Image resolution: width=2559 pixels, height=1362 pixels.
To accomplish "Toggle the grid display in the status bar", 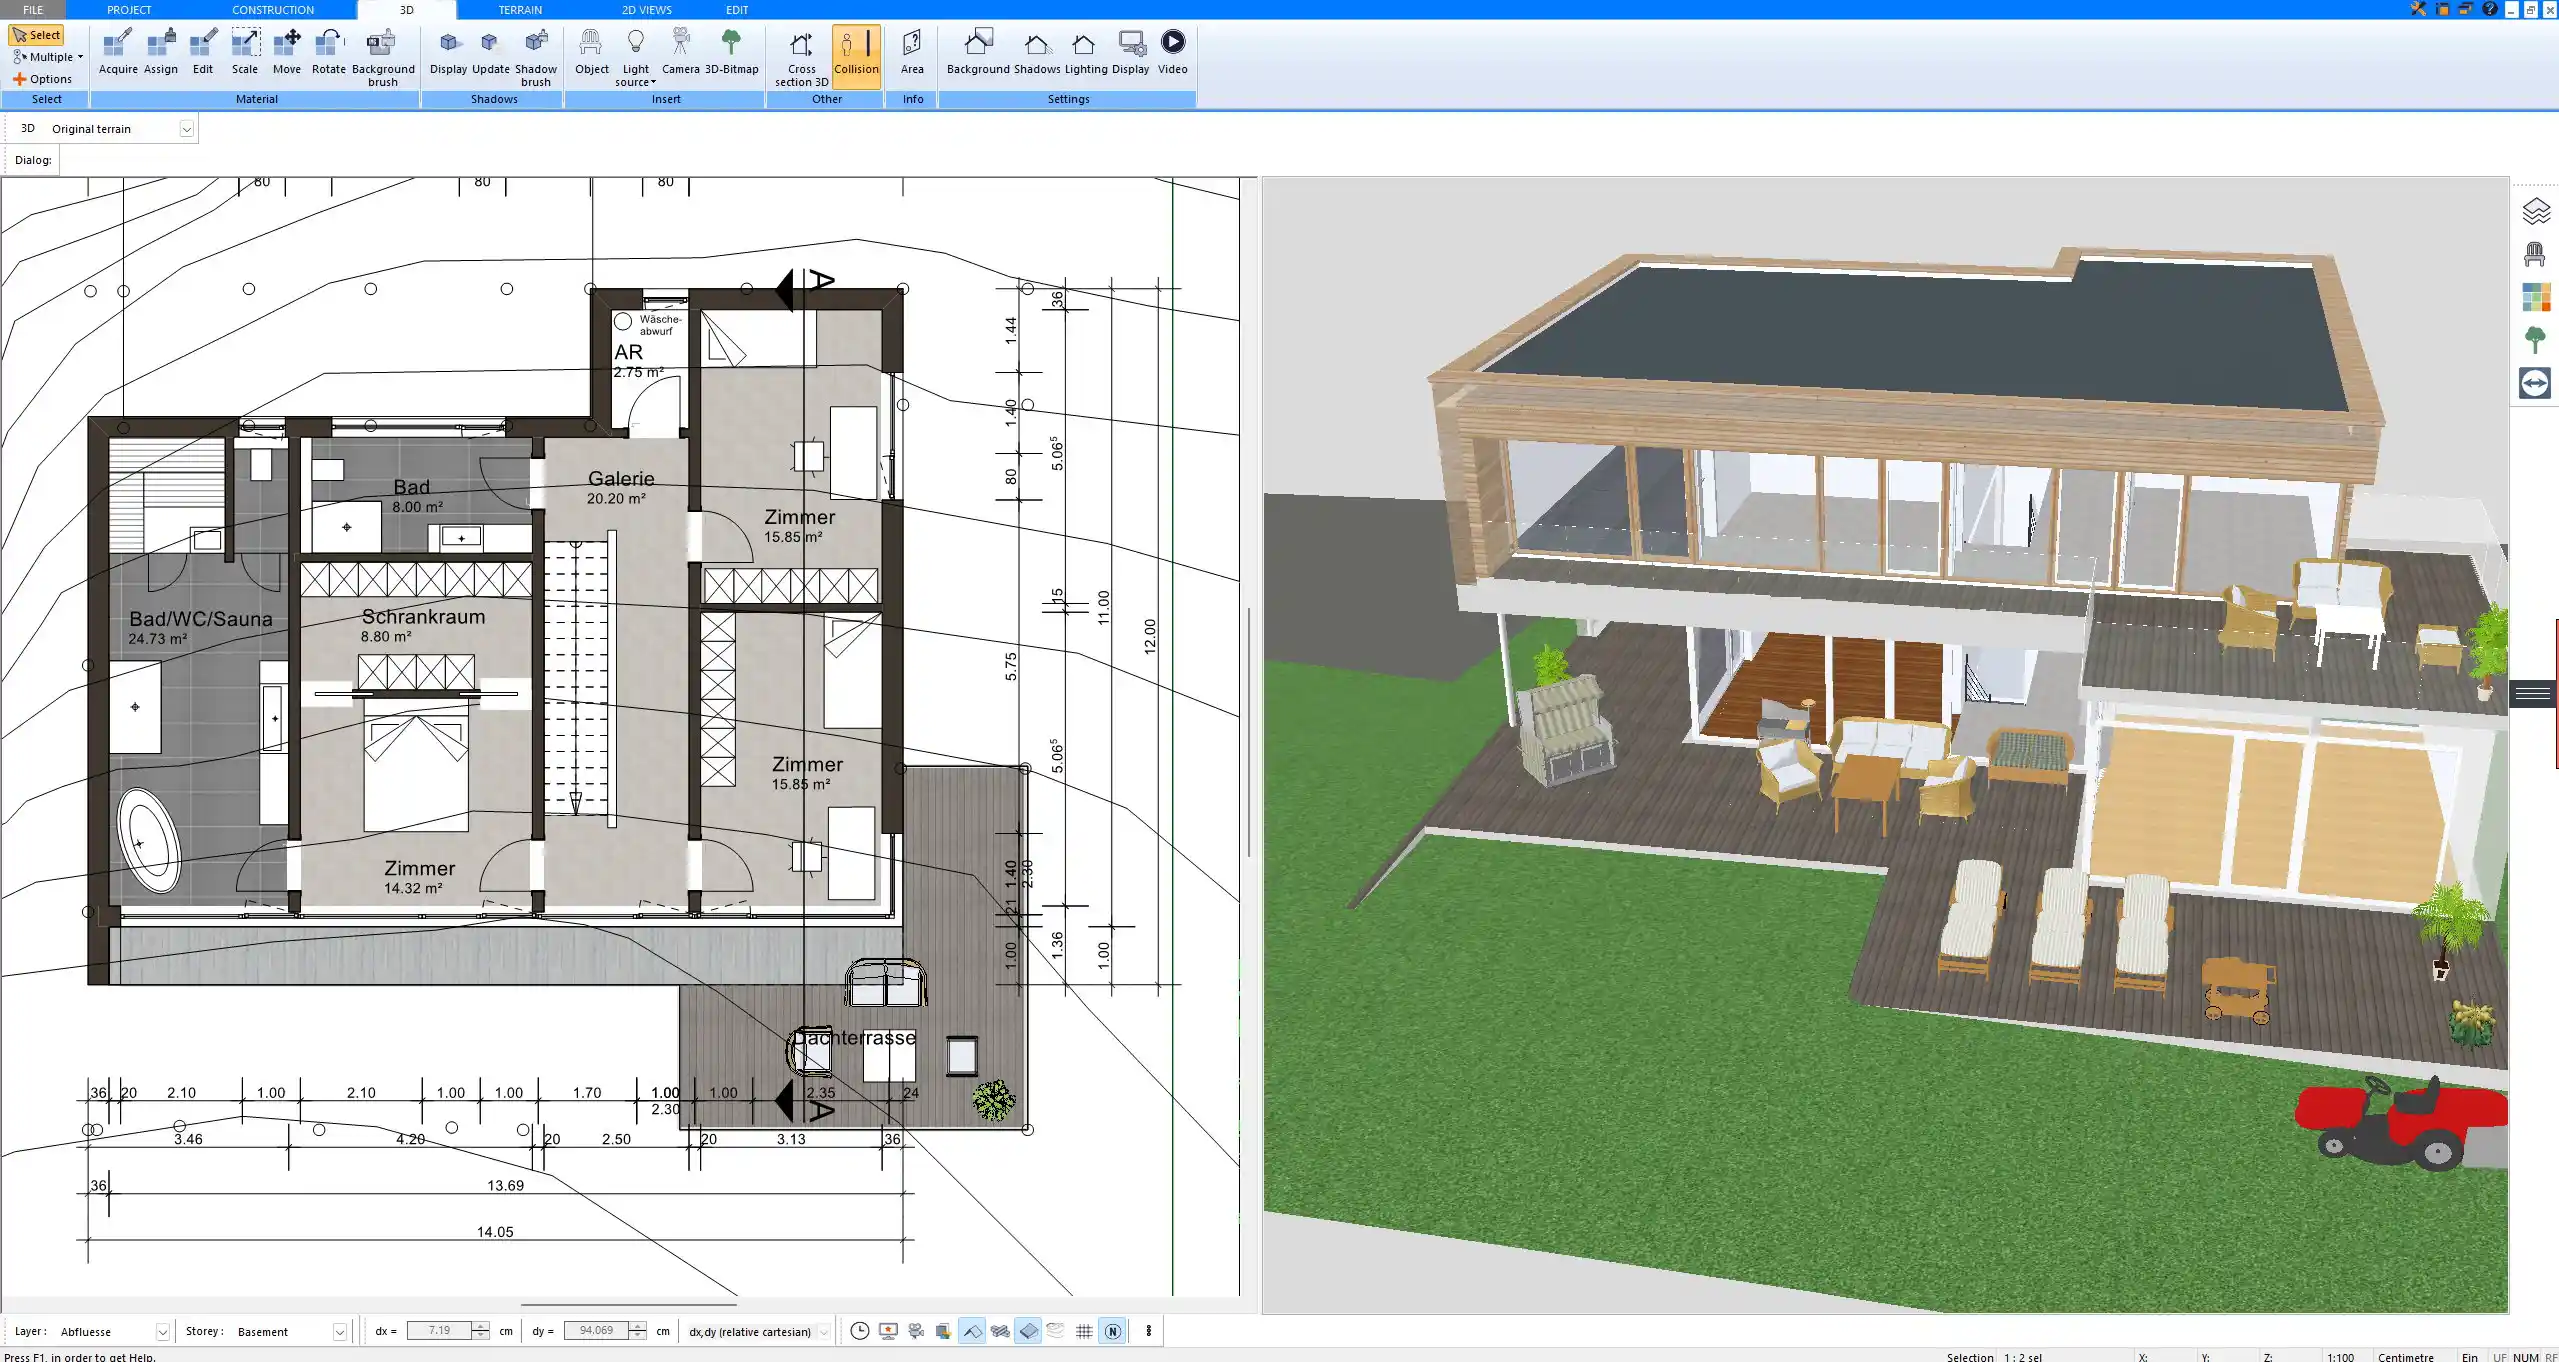I will click(1084, 1331).
